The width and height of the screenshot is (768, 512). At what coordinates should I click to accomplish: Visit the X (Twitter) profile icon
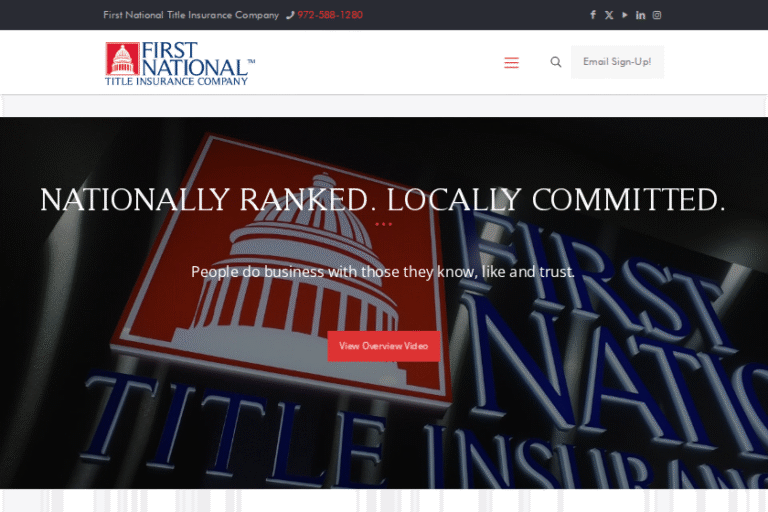coord(609,15)
